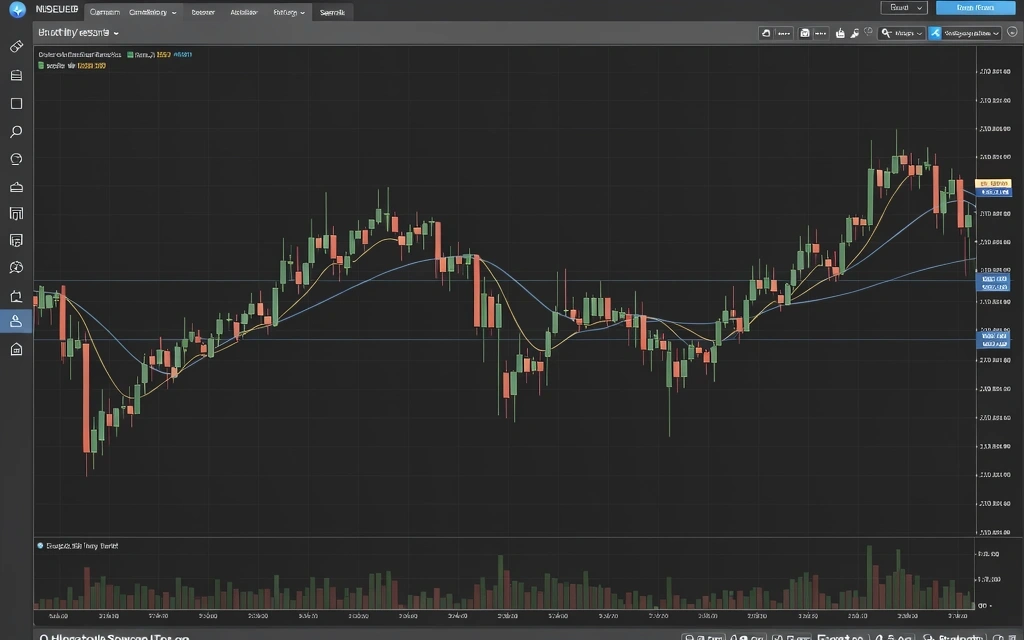Image resolution: width=1024 pixels, height=640 pixels.
Task: Select the magnifier zoom tool
Action: pos(15,131)
